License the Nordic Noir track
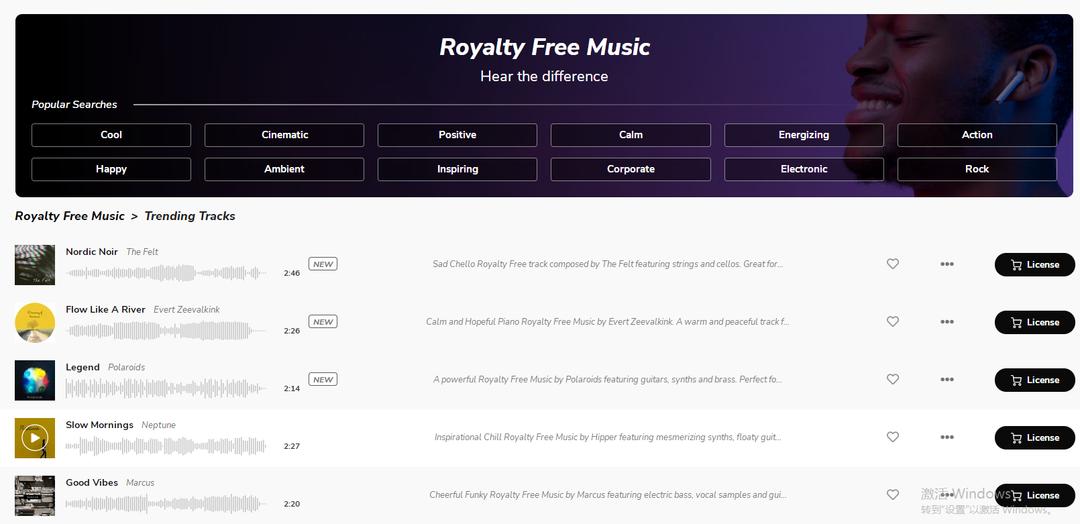 [1034, 265]
